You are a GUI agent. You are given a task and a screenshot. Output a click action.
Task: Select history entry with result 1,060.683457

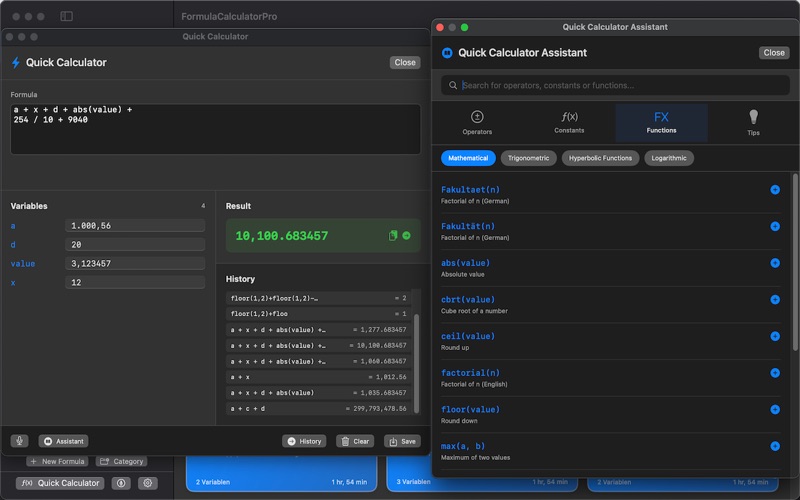[318, 361]
